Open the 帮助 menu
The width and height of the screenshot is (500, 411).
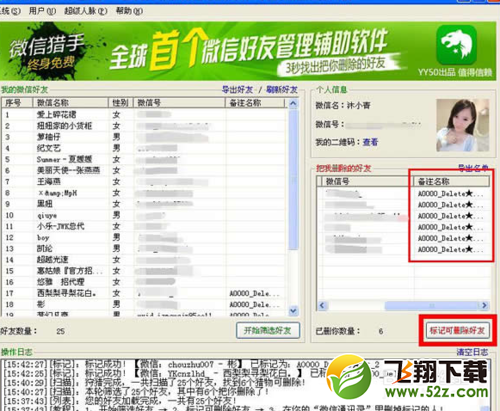point(129,11)
